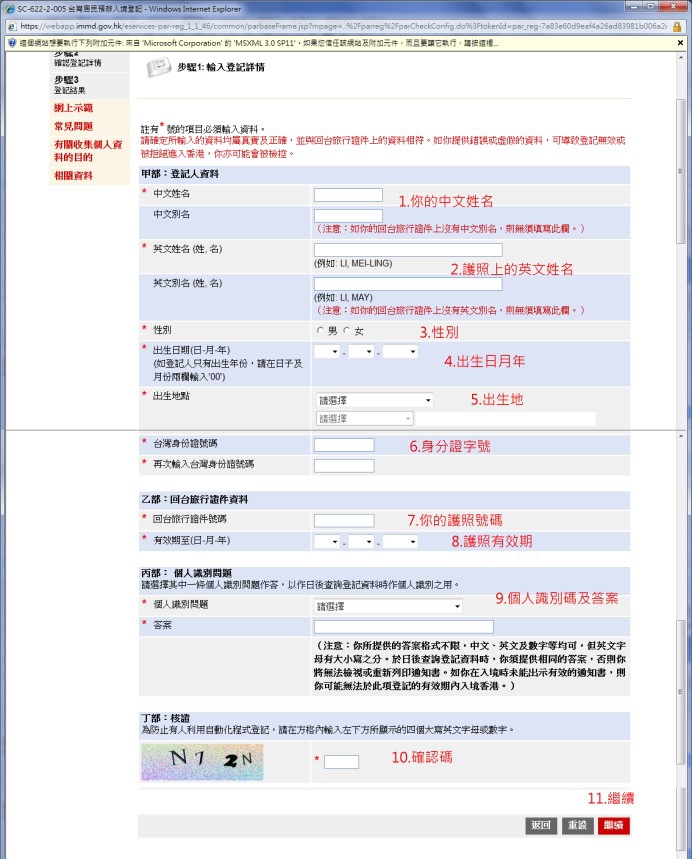Click the 答案 answer input field
Viewport: 692px width, 859px height.
(x=404, y=627)
